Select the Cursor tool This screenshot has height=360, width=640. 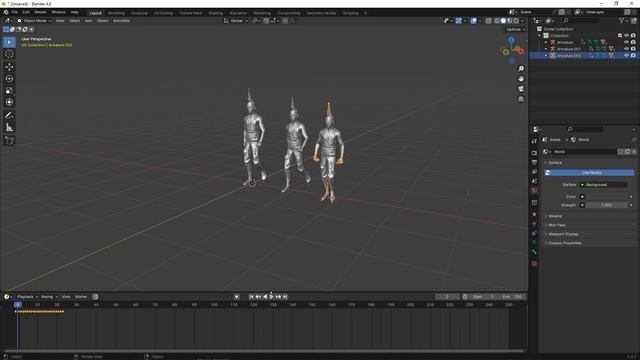tap(9, 54)
